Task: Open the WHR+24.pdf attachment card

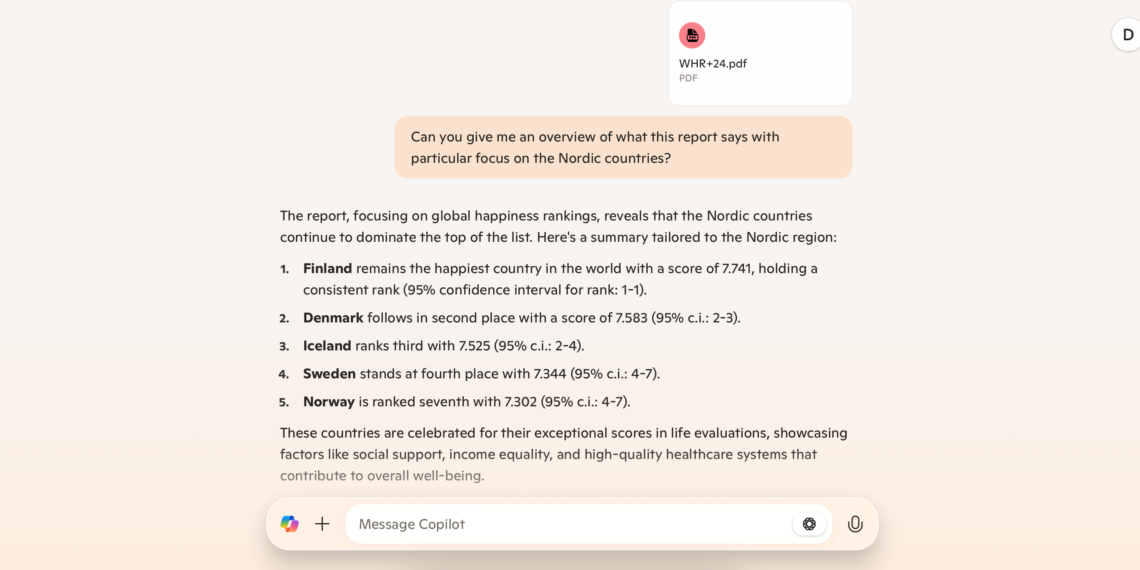Action: (760, 54)
